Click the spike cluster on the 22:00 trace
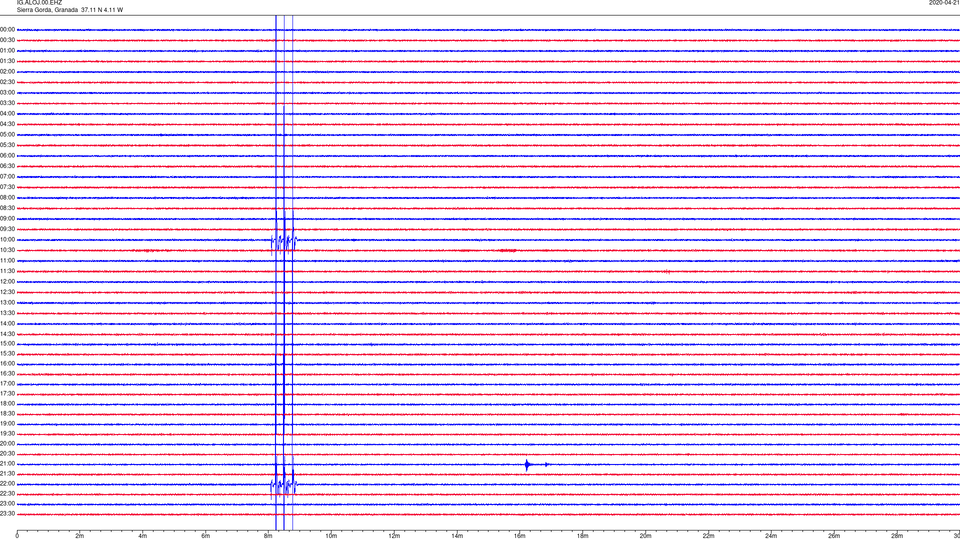The width and height of the screenshot is (960, 540). point(284,486)
